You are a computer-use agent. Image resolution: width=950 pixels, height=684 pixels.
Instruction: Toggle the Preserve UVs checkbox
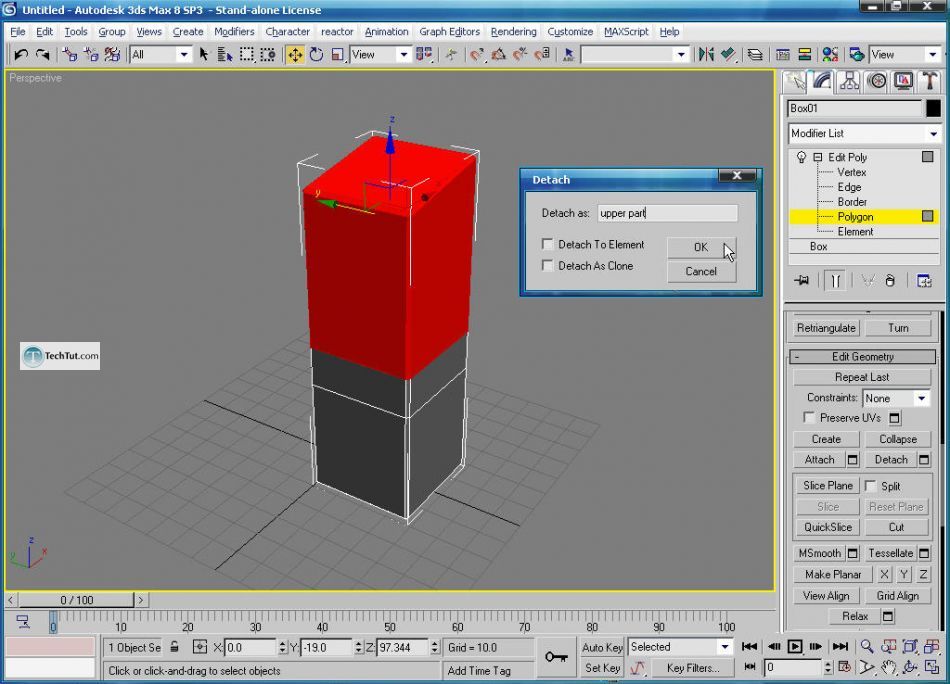(810, 418)
